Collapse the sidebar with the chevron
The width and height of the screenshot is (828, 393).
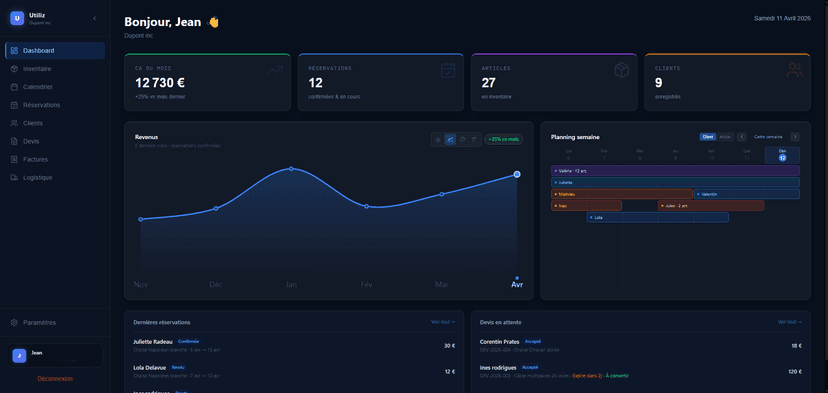pyautogui.click(x=95, y=18)
